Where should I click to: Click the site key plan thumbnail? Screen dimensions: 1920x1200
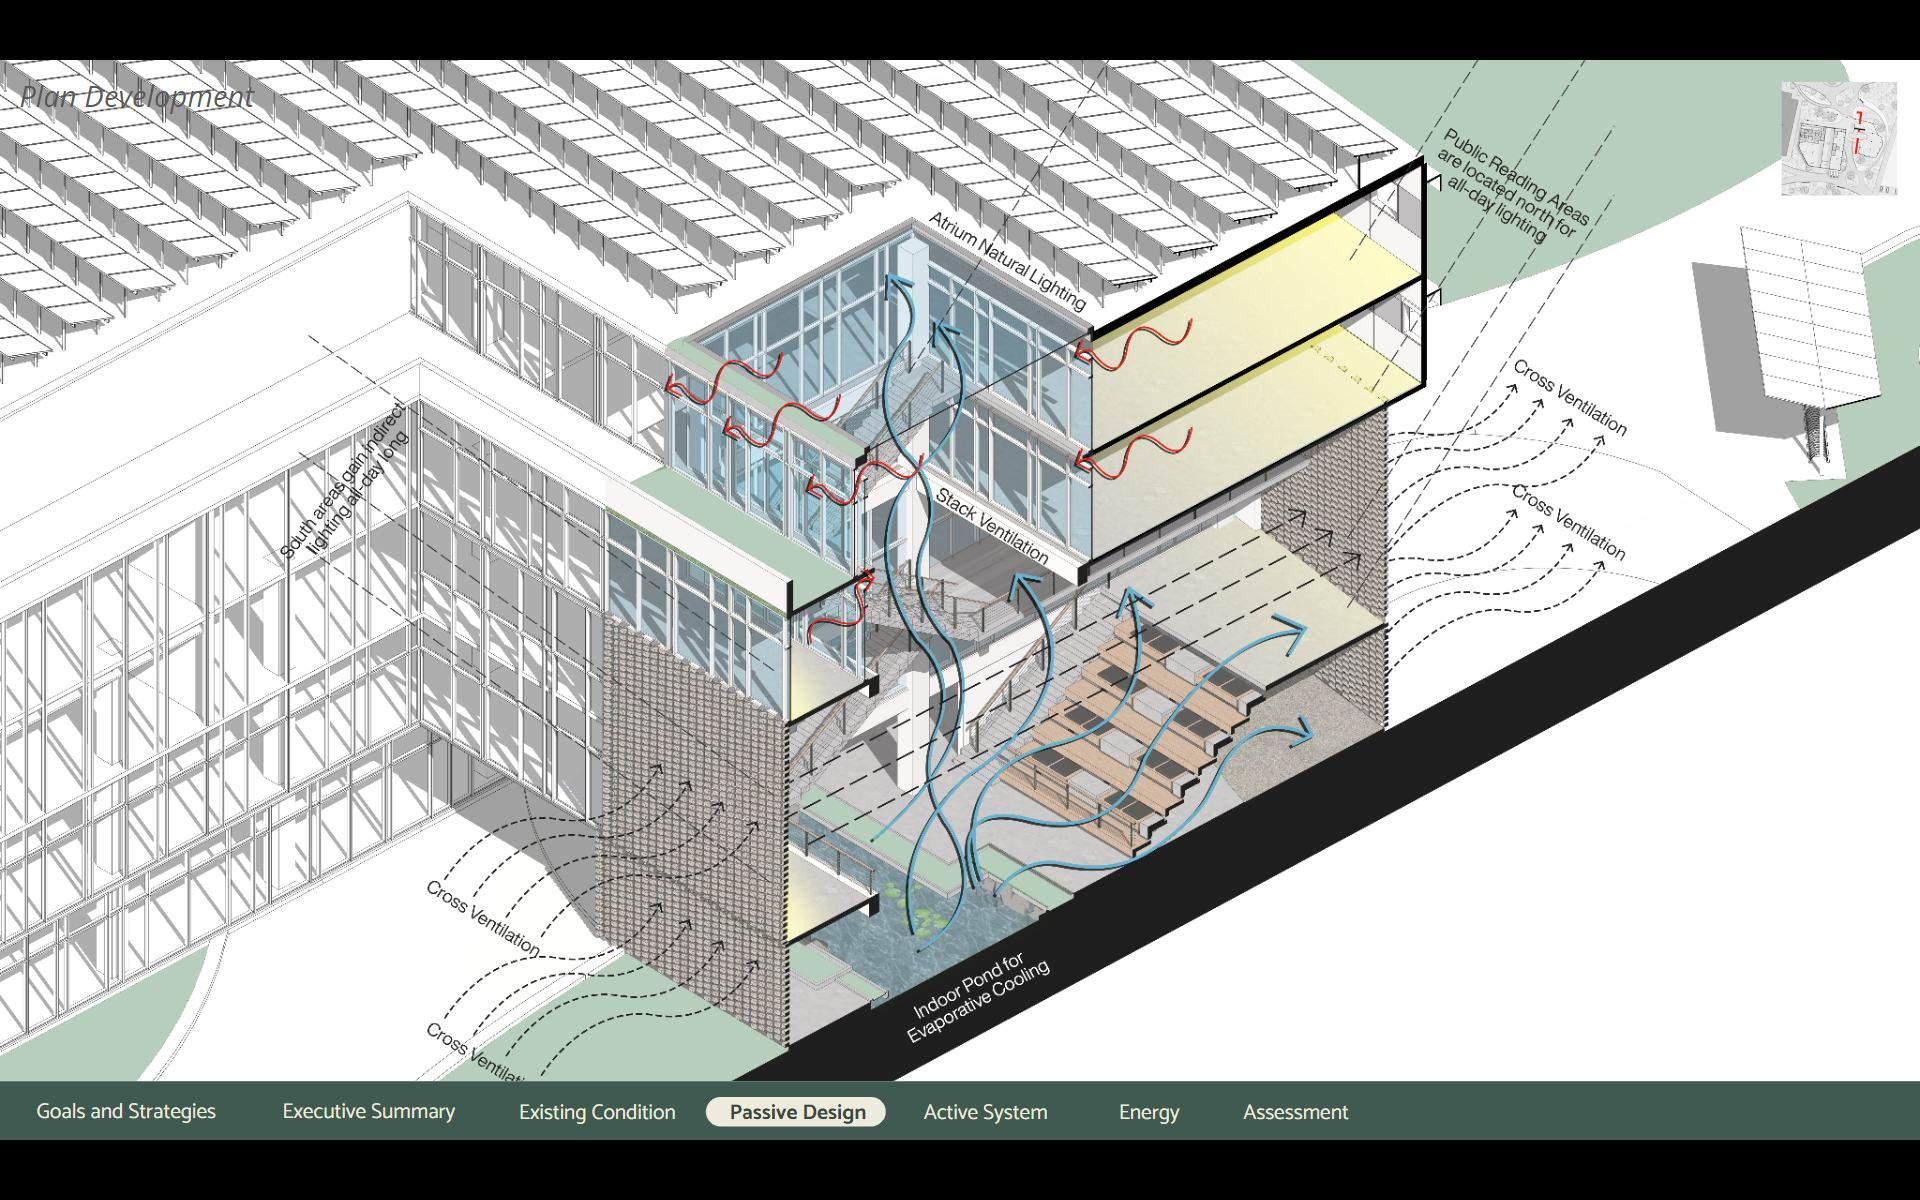[x=1838, y=138]
